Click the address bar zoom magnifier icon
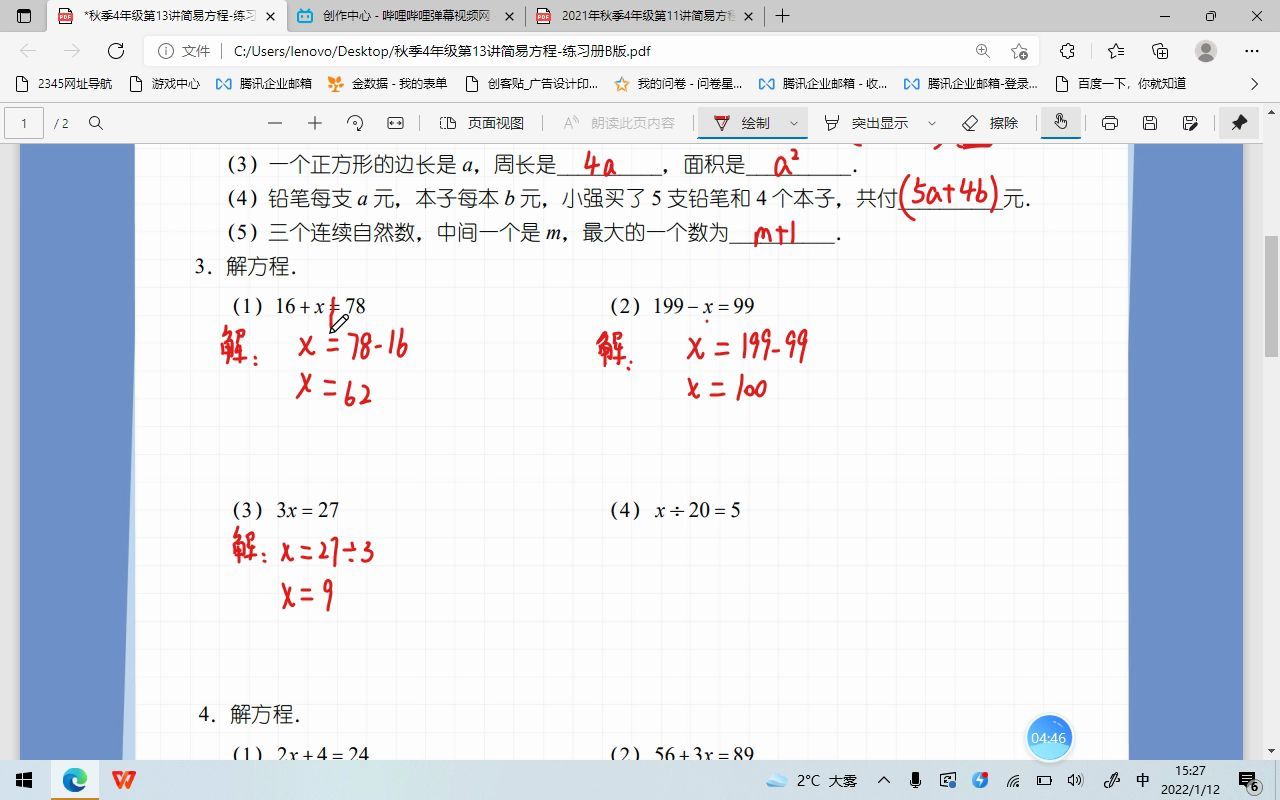 [x=983, y=51]
